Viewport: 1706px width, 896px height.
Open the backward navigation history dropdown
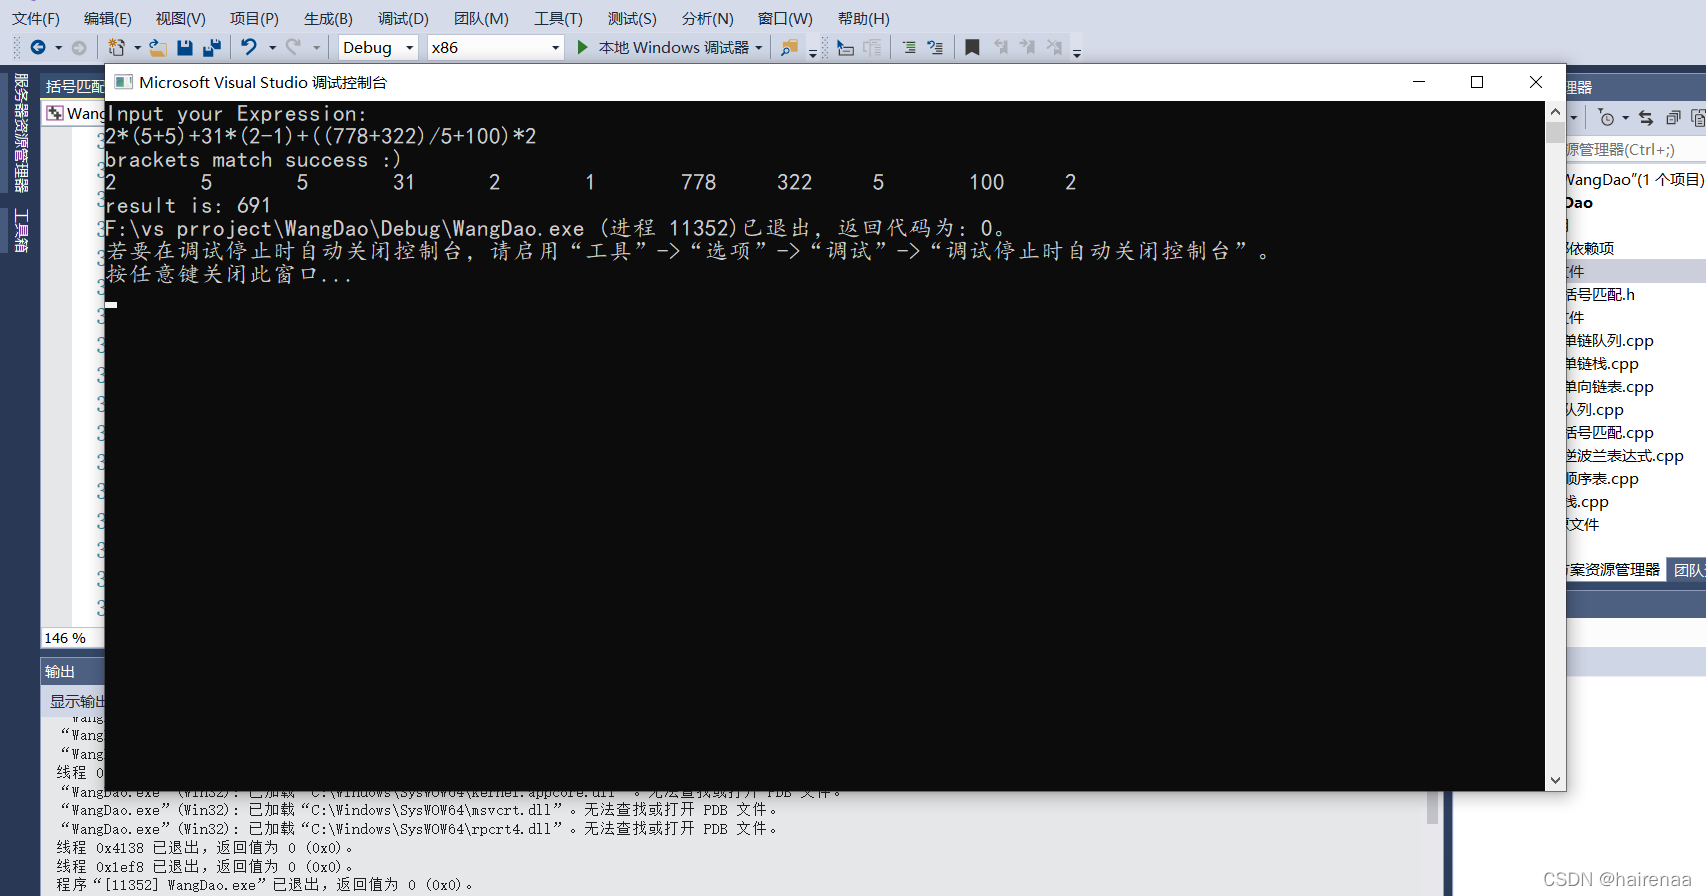[58, 48]
